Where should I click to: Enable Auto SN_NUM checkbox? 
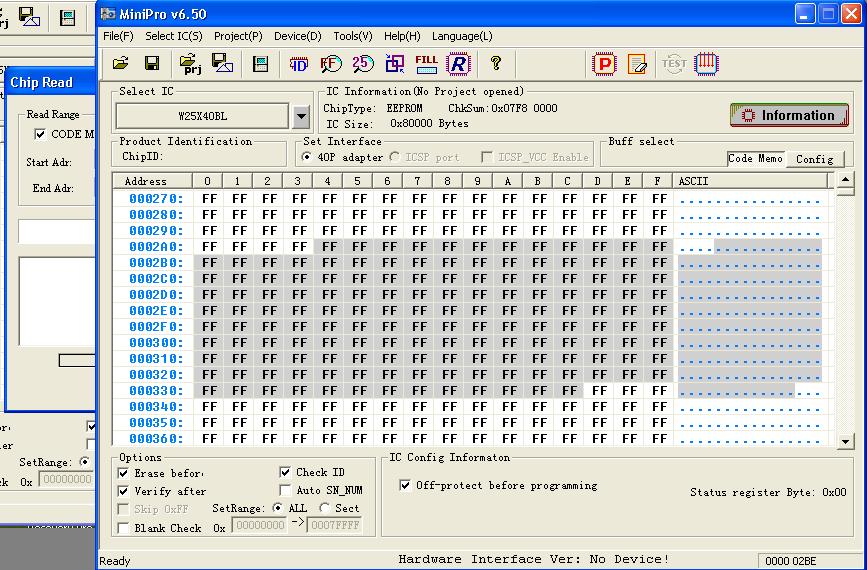285,490
